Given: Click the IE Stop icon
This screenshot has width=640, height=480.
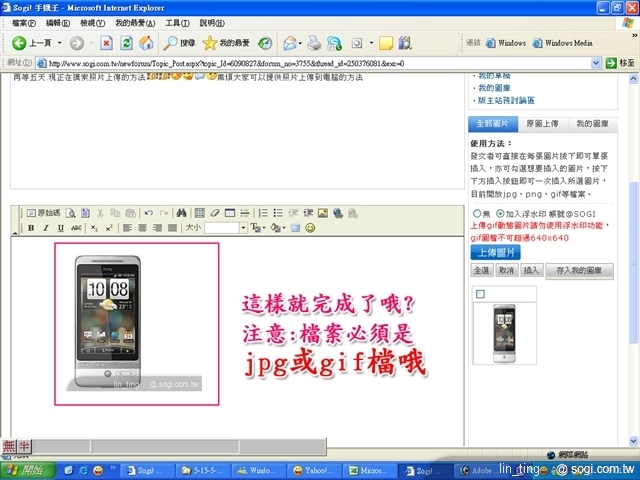Looking at the screenshot, I should 106,43.
